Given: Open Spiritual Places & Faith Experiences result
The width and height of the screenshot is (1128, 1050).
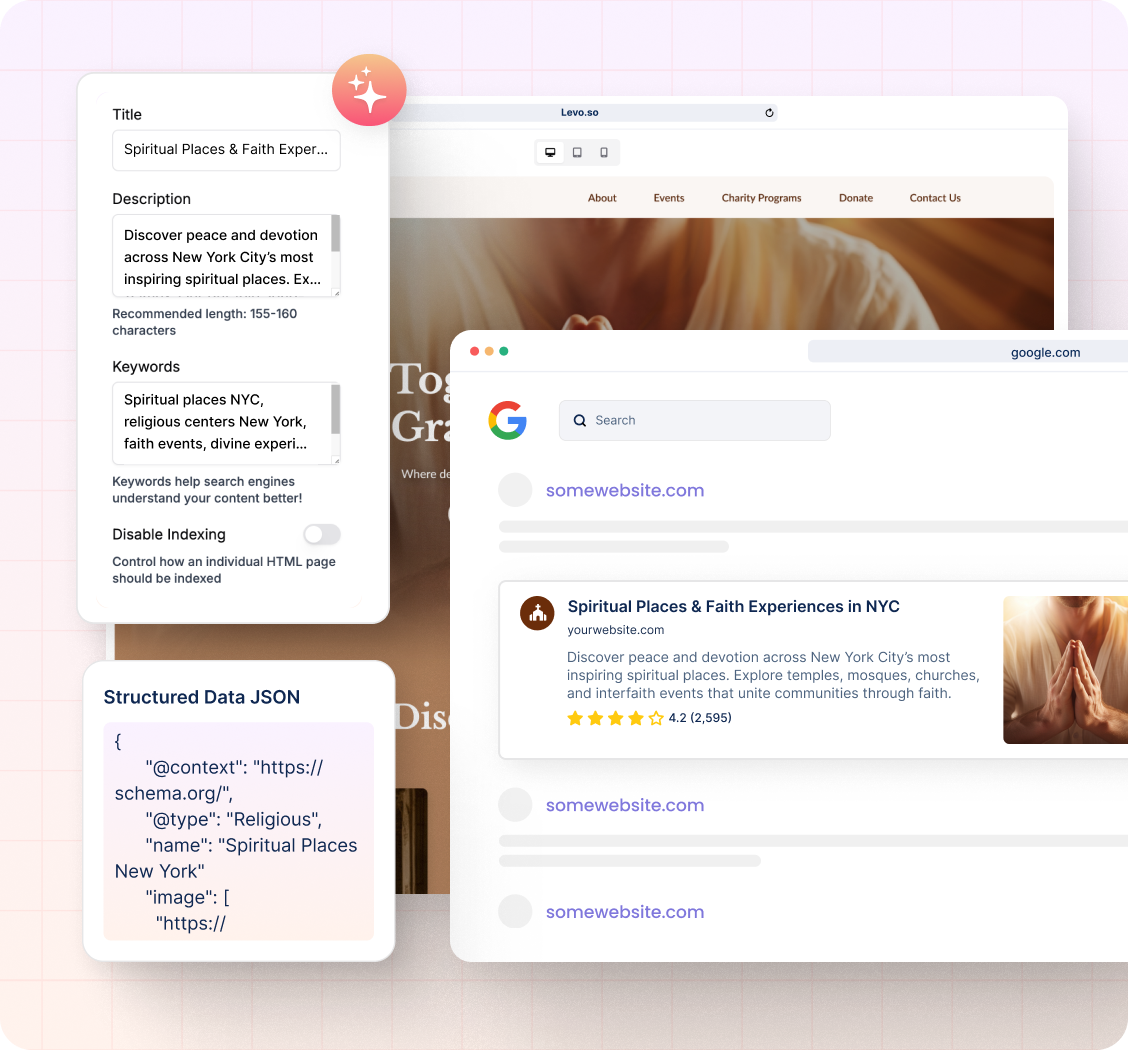Looking at the screenshot, I should (x=733, y=607).
